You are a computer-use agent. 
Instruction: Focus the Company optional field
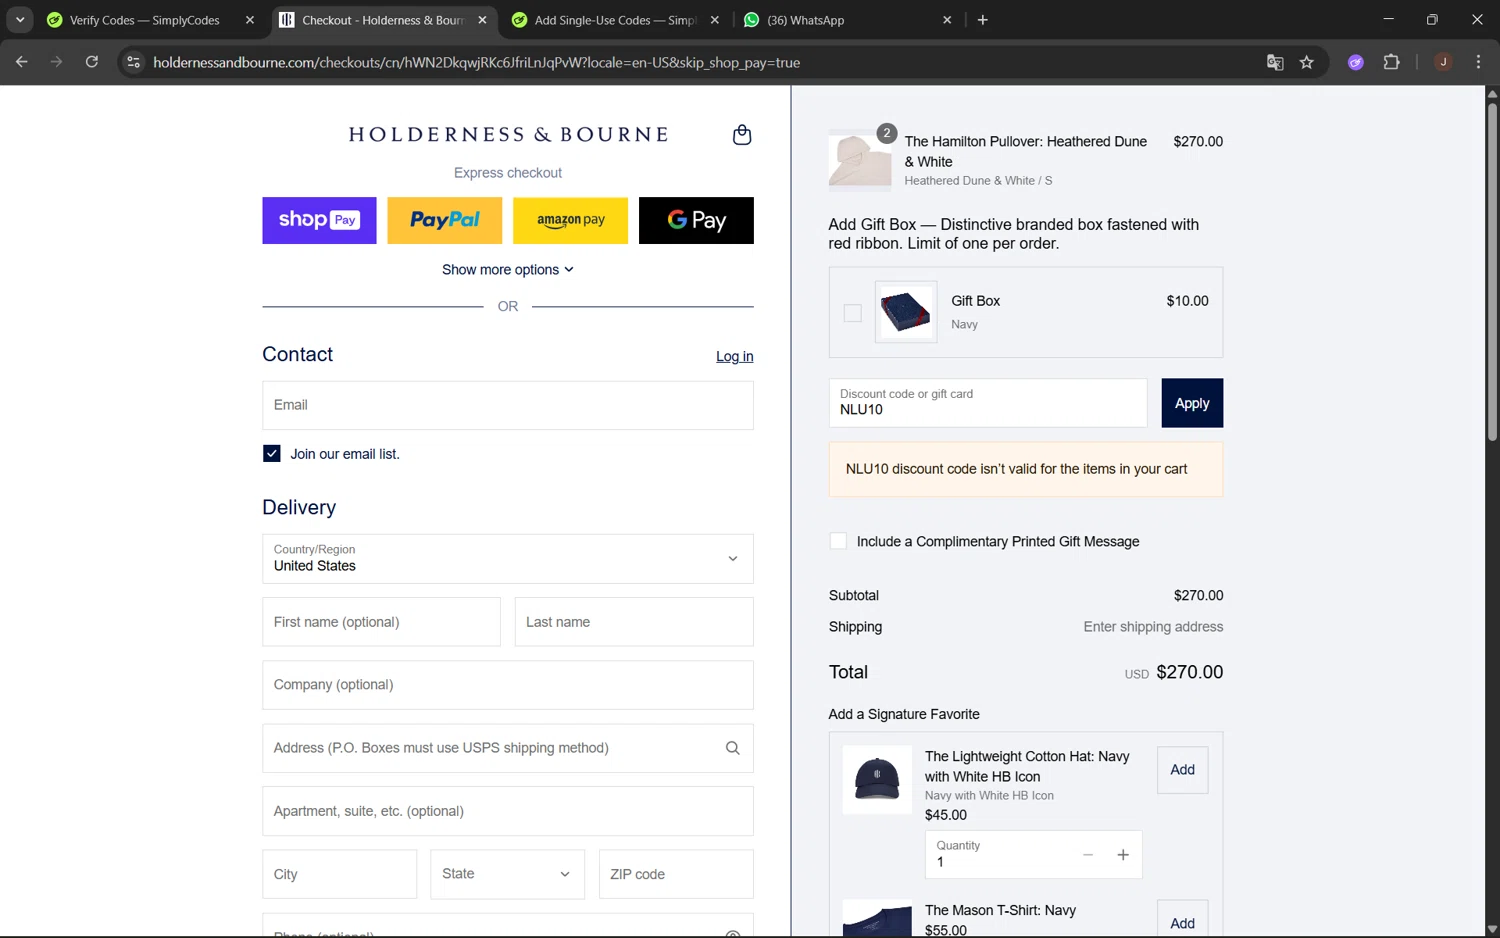tap(508, 685)
